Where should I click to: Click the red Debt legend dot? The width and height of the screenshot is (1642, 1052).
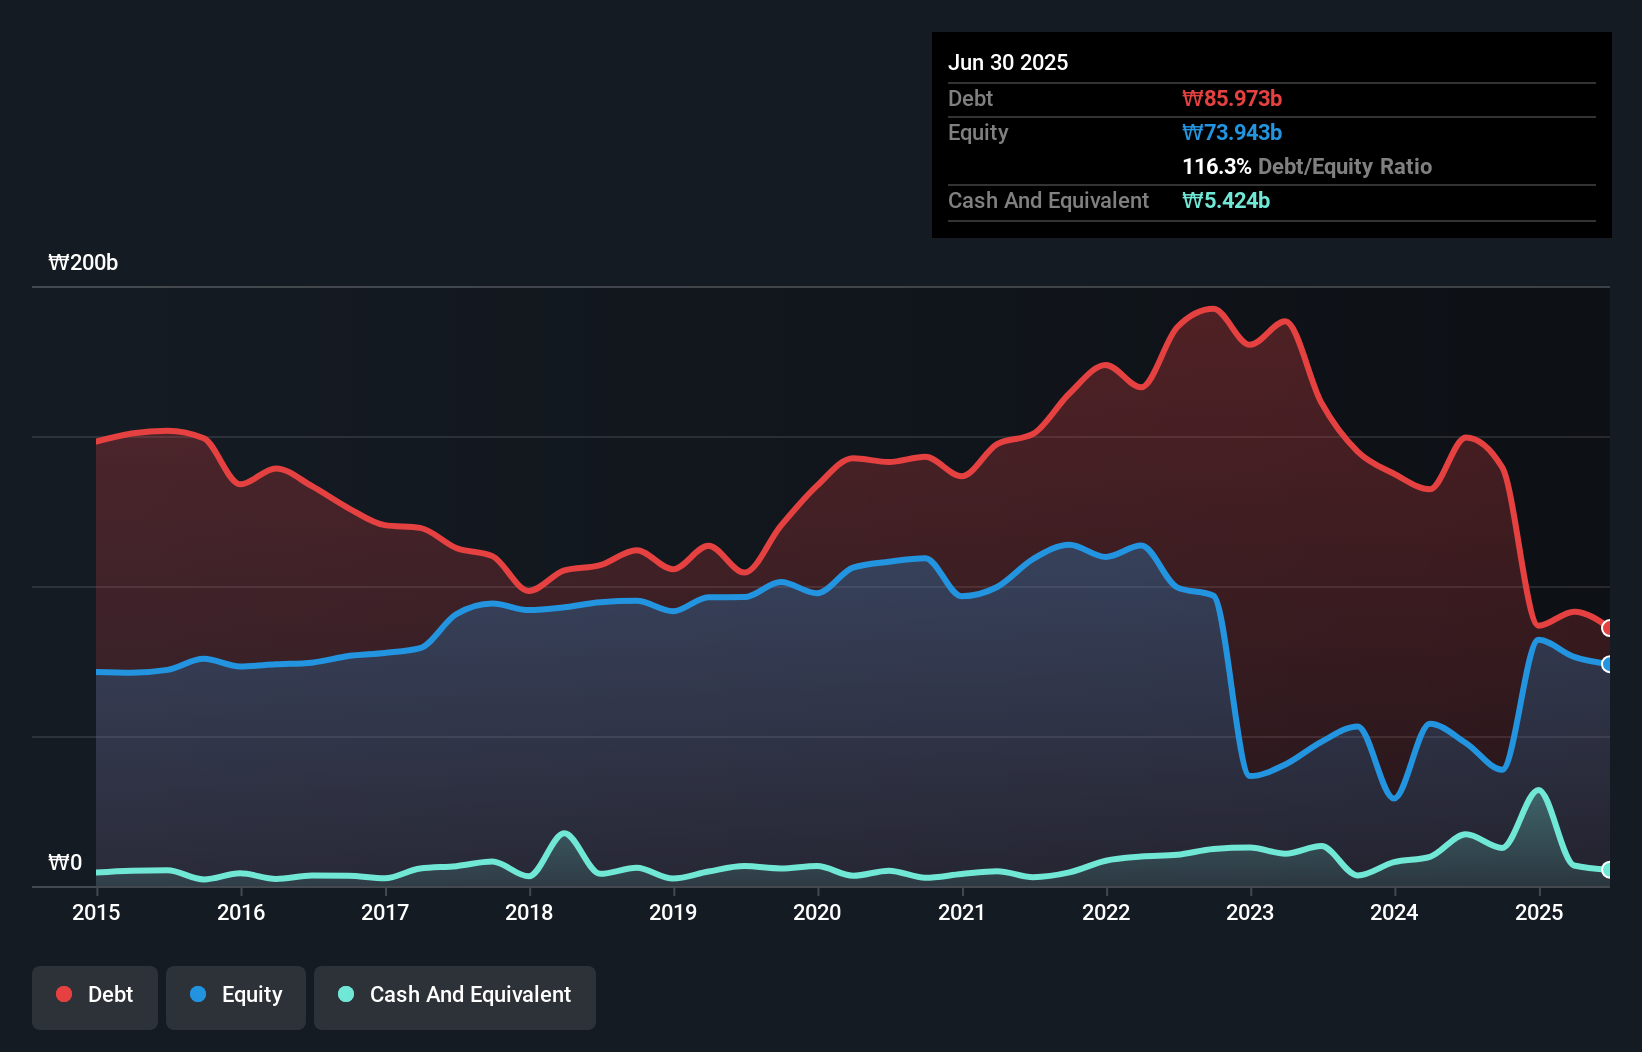tap(62, 994)
